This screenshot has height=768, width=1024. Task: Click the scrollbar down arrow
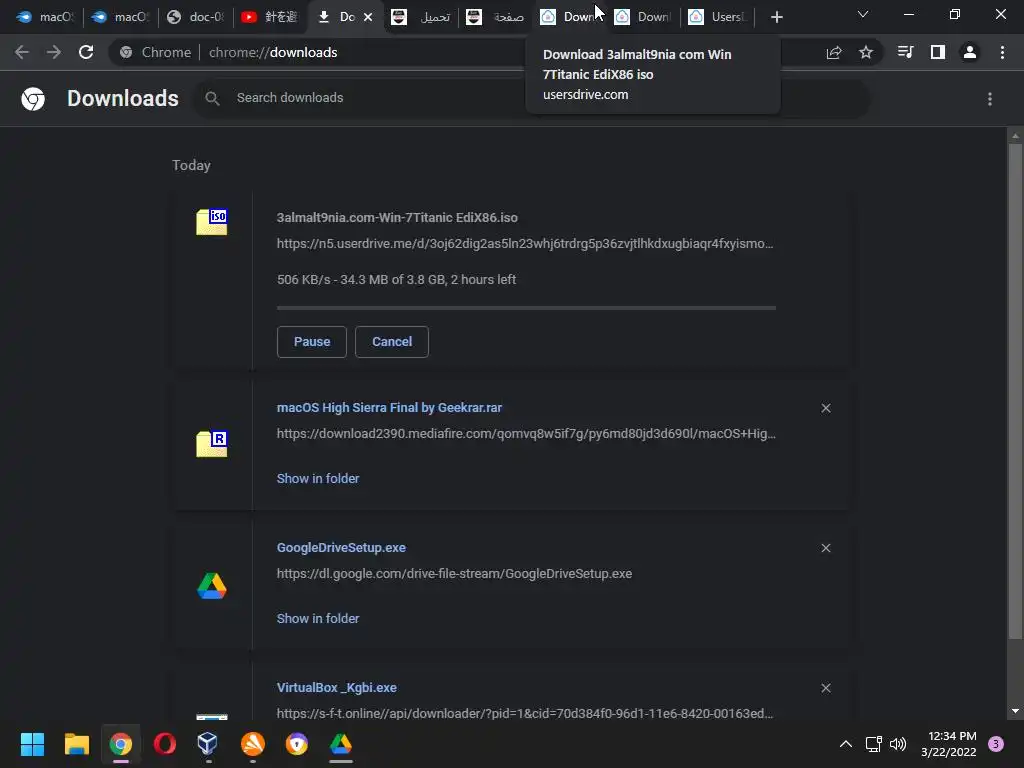pyautogui.click(x=1015, y=711)
